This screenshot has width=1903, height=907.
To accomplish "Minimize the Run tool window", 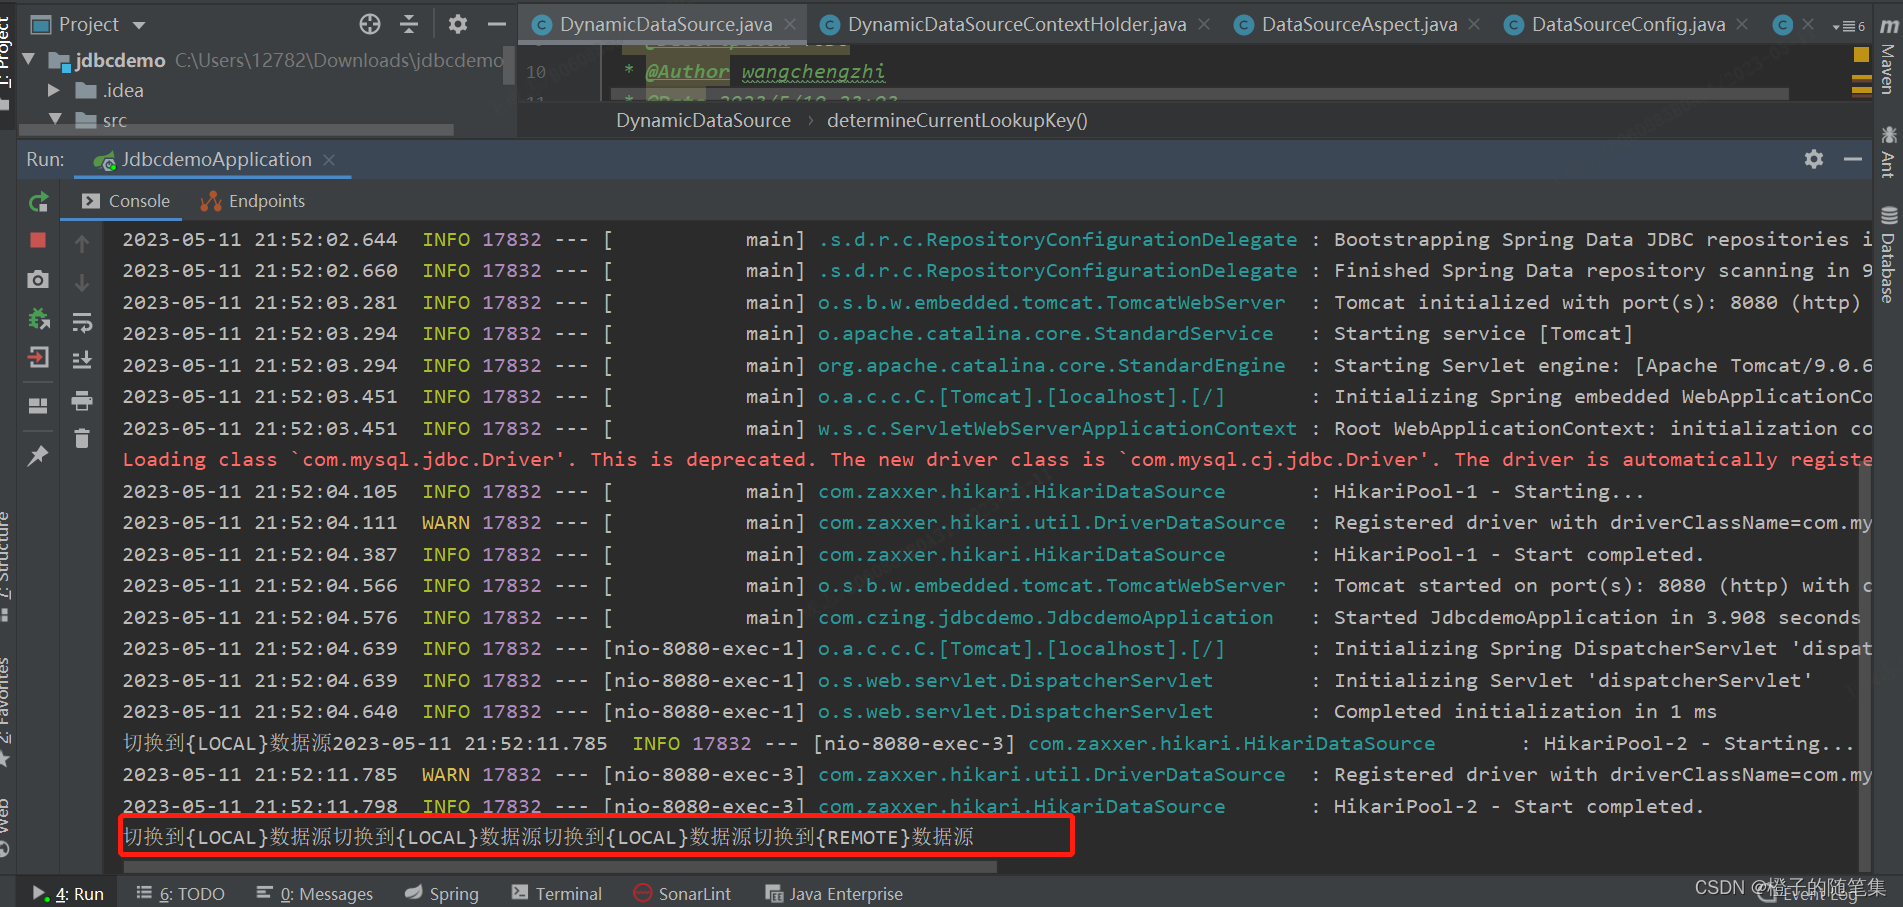I will [1853, 159].
